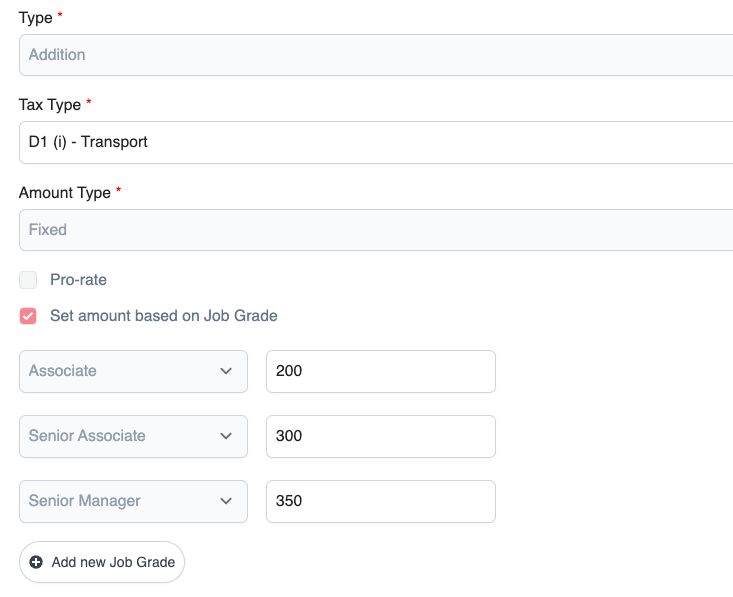733x597 pixels.
Task: Click the Amount Type field label
Action: point(64,192)
